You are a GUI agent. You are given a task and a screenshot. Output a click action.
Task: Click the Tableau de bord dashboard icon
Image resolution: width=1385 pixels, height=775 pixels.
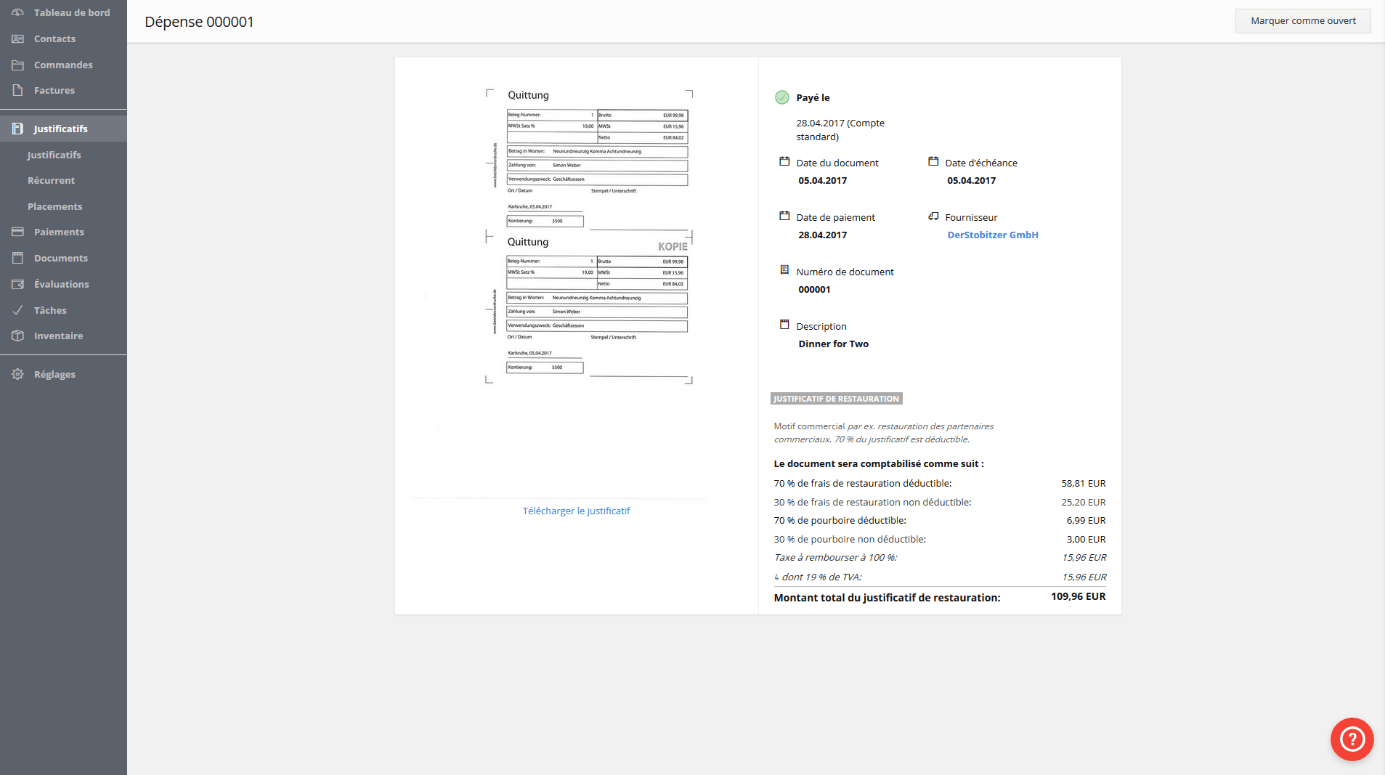click(17, 13)
